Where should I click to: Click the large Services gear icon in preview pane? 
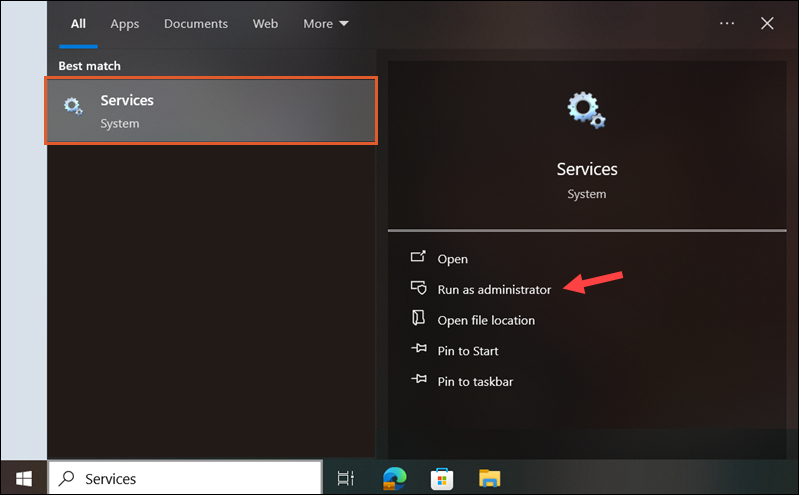click(x=586, y=109)
